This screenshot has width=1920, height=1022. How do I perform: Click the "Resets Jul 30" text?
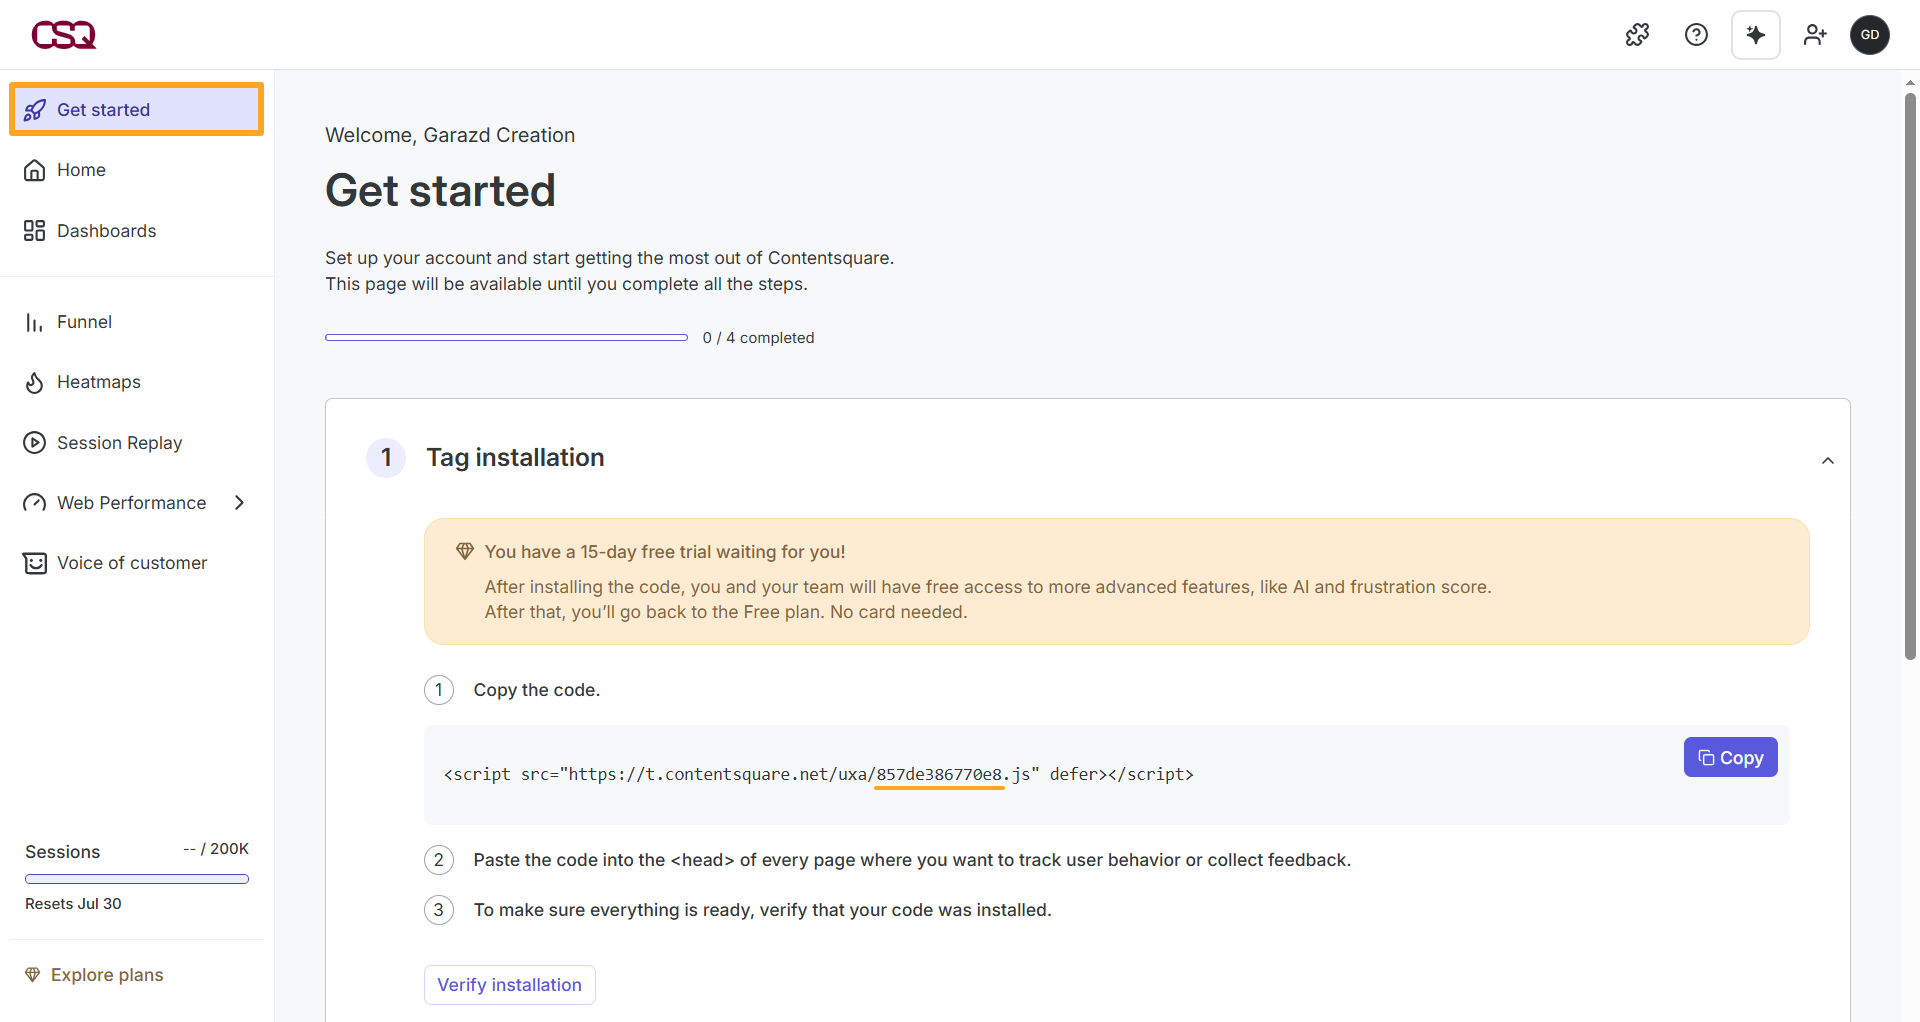(x=73, y=904)
